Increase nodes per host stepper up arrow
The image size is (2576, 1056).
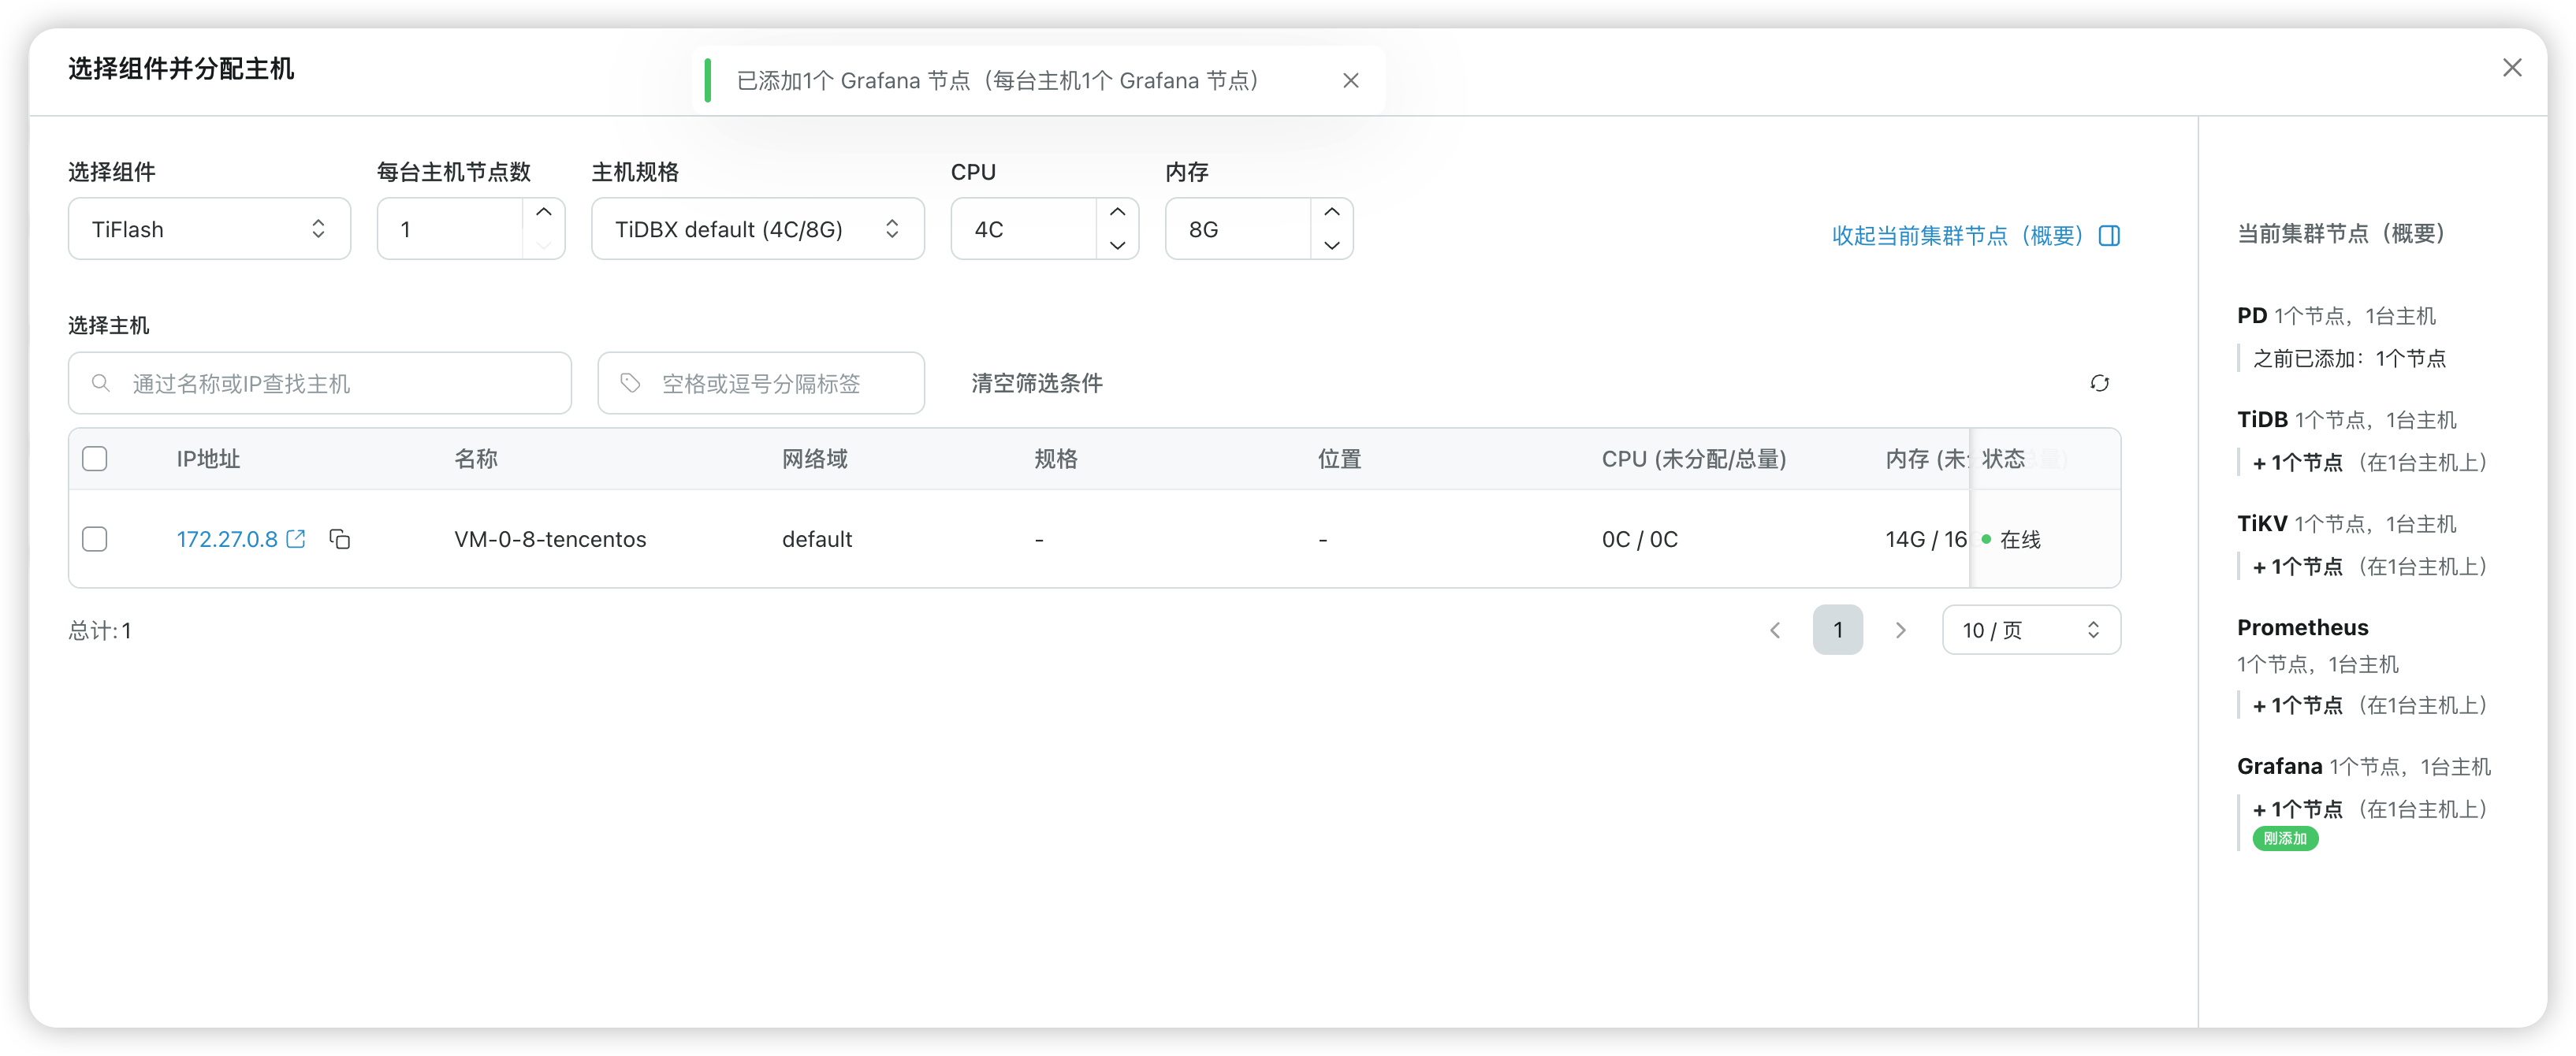click(544, 212)
